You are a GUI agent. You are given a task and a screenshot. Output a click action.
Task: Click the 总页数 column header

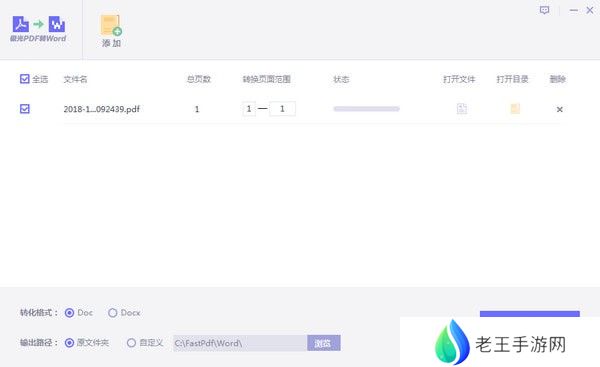coord(199,79)
